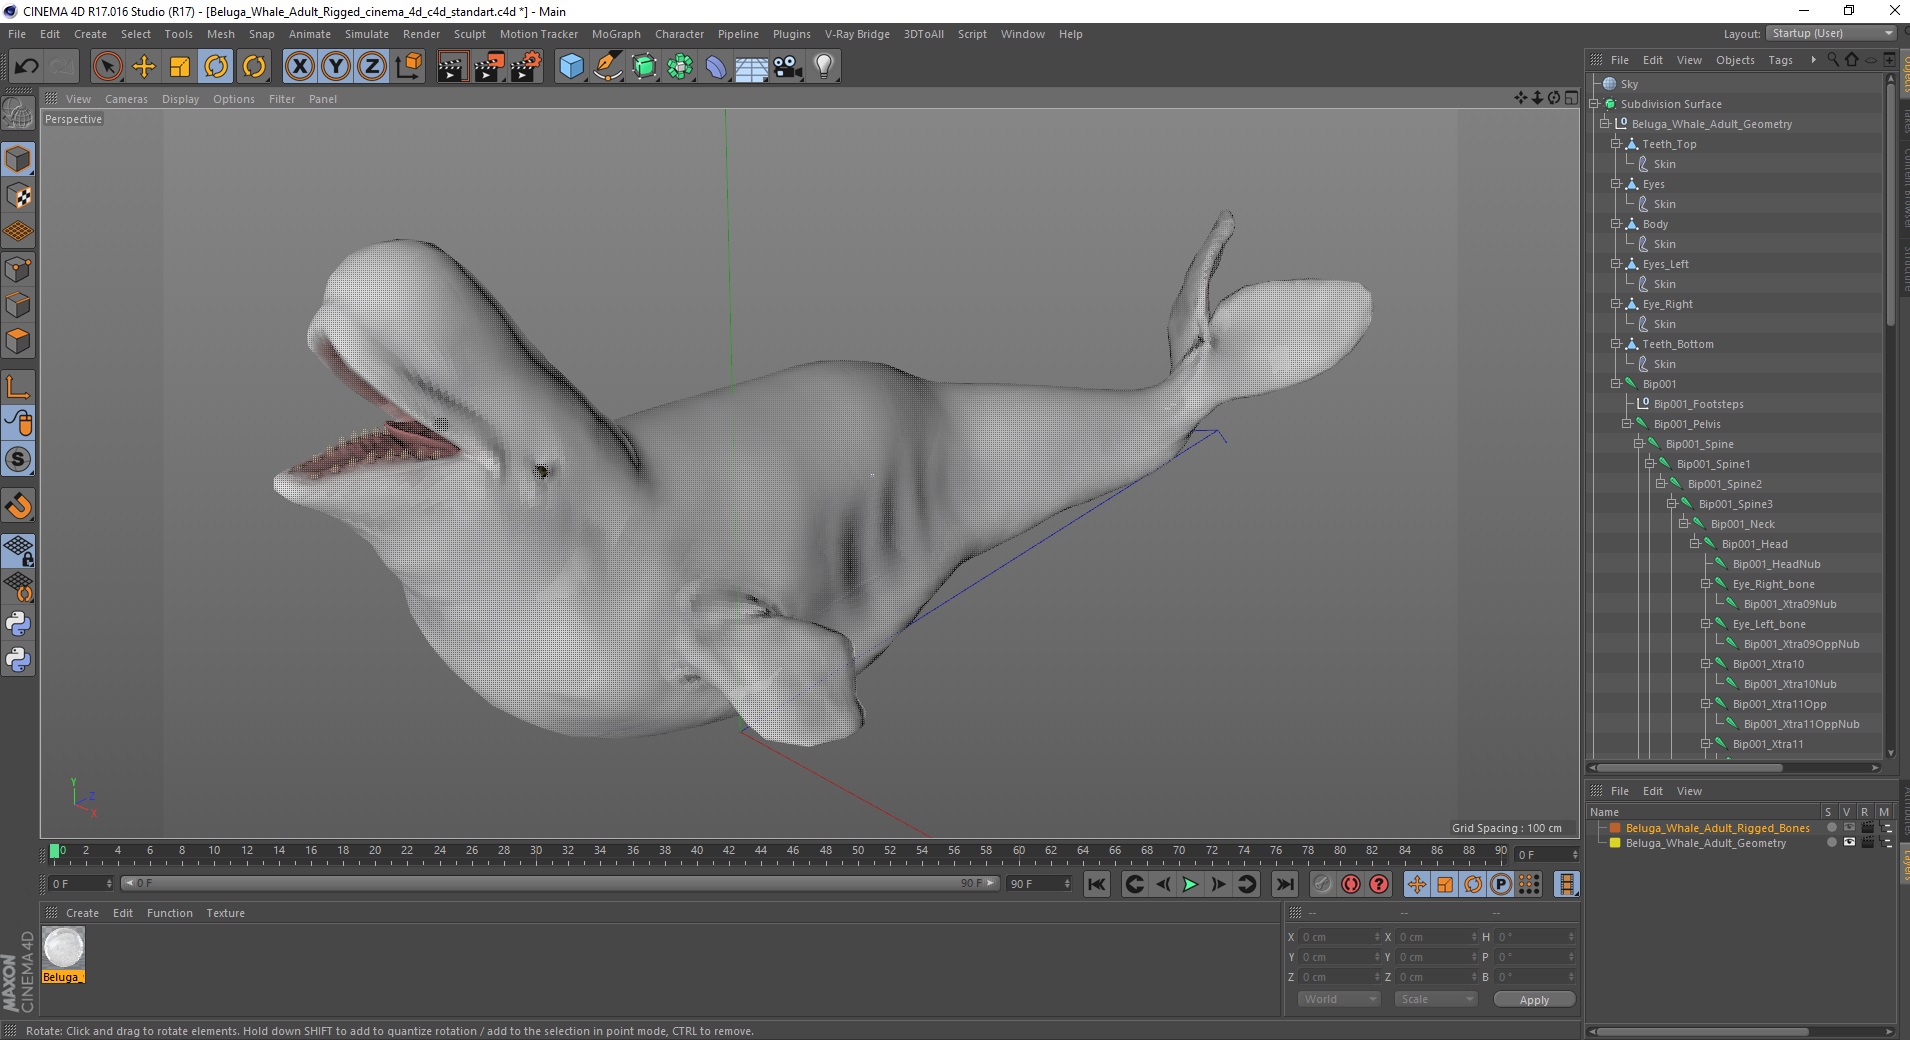Open the Scale coordinate-mode dropdown

point(1436,999)
